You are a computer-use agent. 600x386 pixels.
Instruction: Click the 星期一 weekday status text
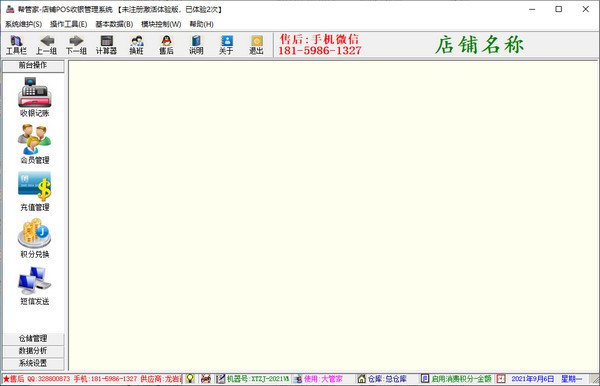(572, 379)
